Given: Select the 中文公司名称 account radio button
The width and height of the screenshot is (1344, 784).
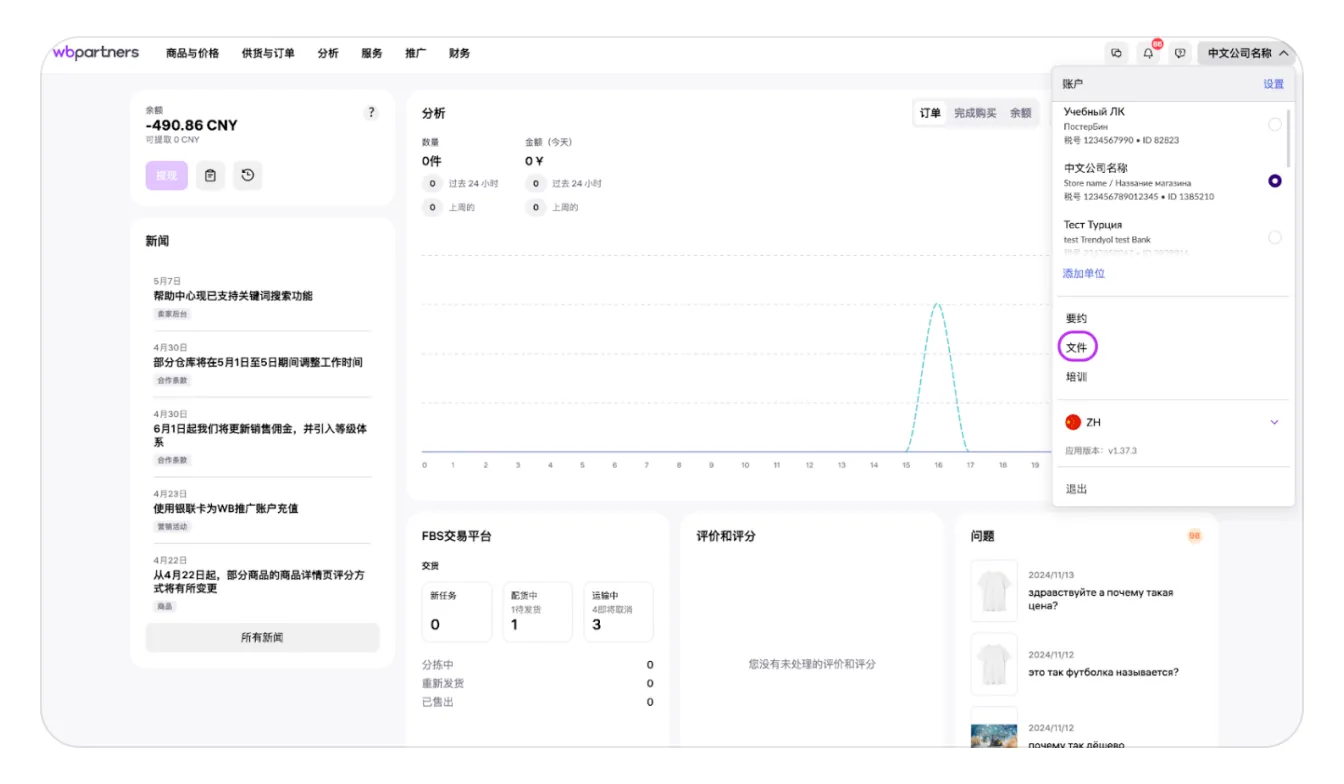Looking at the screenshot, I should click(x=1274, y=181).
